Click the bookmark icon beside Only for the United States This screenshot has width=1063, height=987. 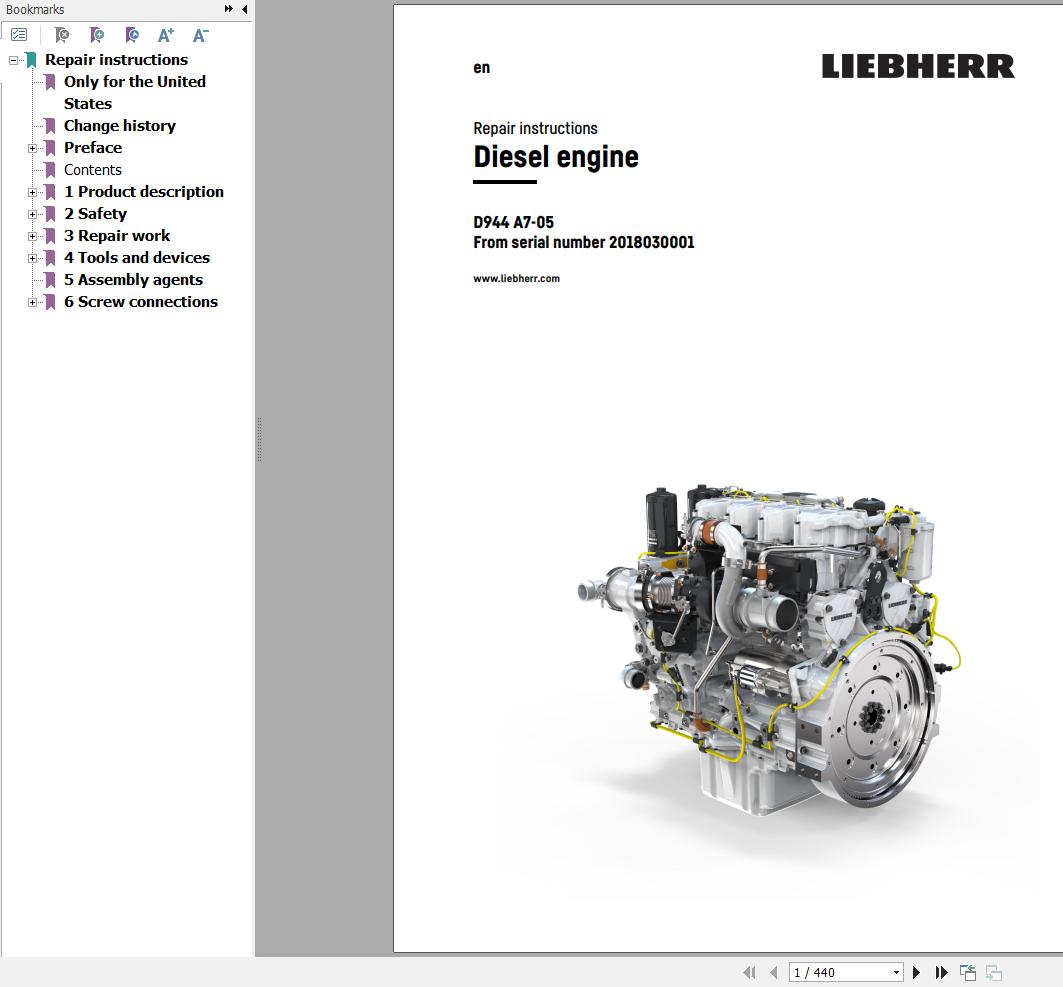tap(50, 82)
